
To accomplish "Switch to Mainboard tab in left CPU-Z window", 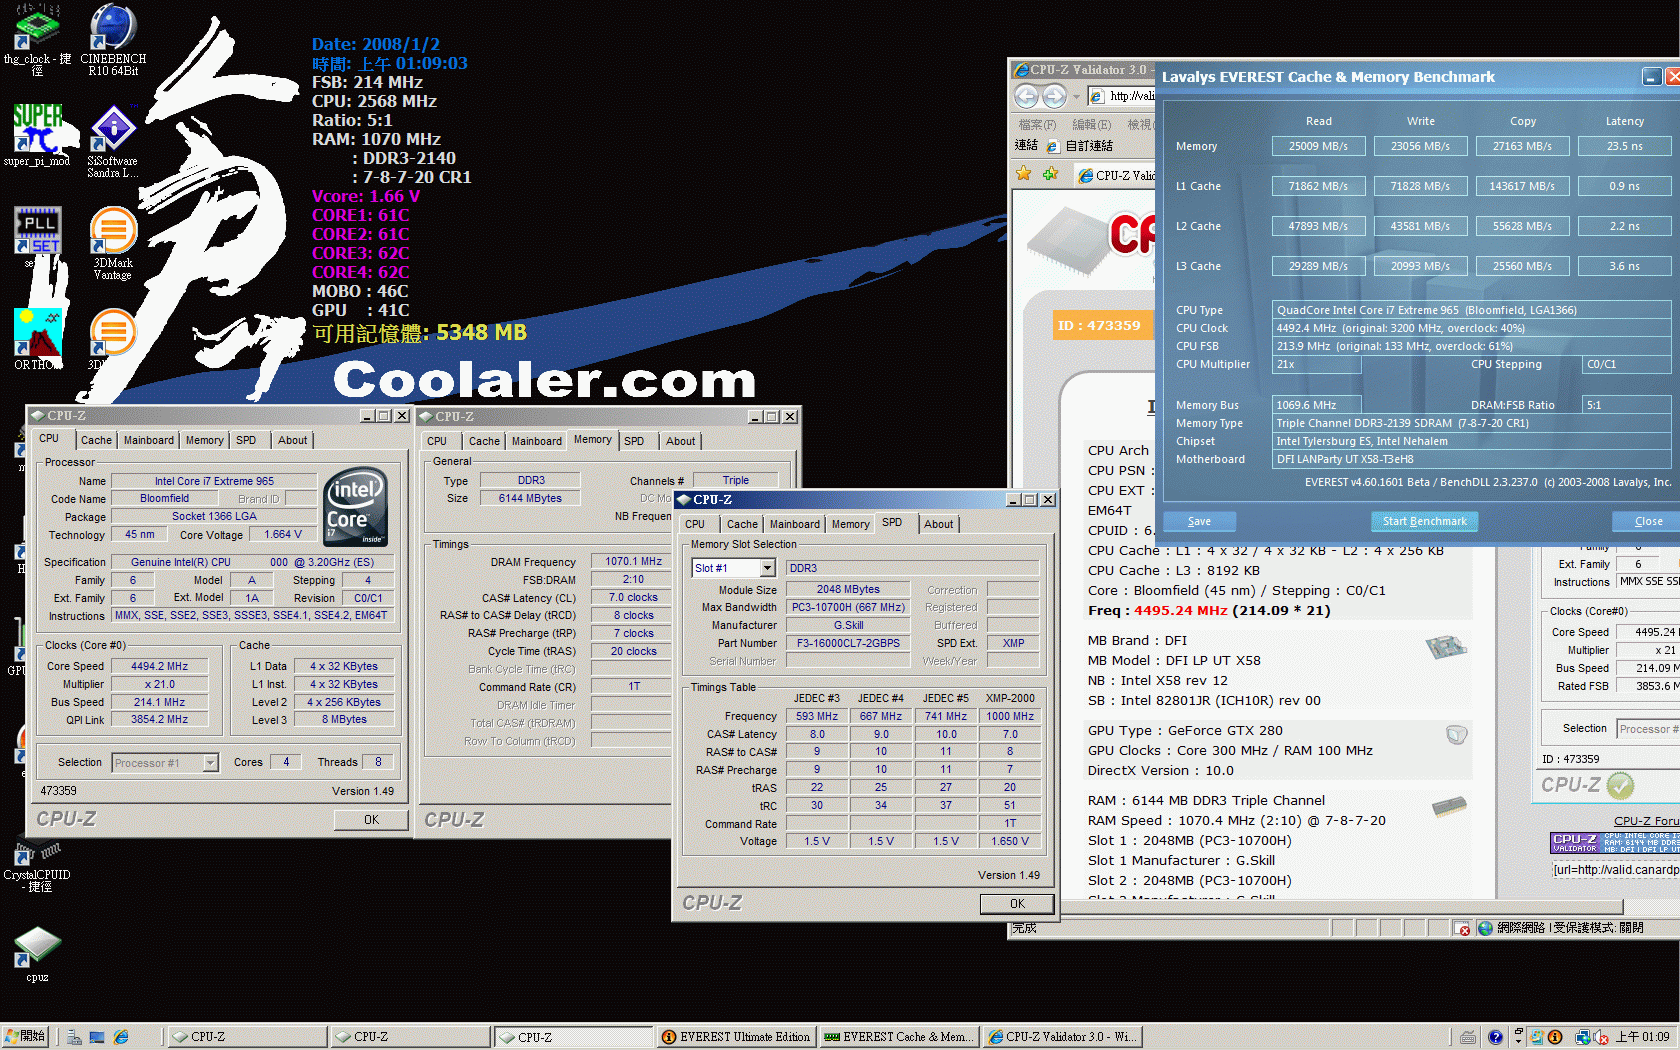I will click(x=149, y=440).
